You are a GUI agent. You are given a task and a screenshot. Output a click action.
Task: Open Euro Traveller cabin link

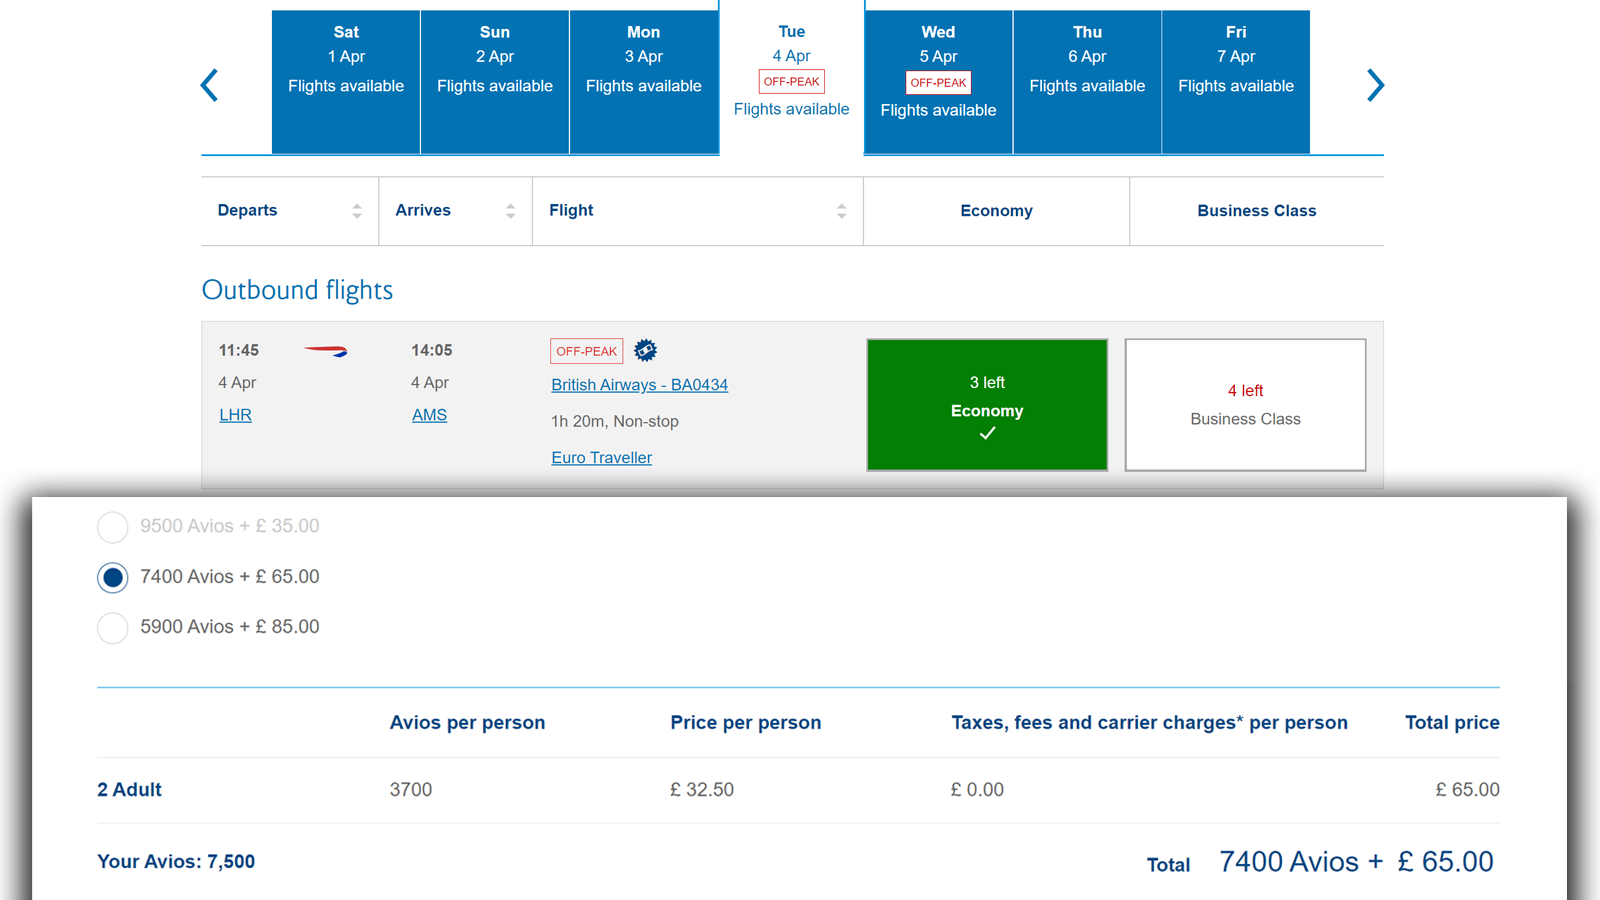[x=602, y=458]
